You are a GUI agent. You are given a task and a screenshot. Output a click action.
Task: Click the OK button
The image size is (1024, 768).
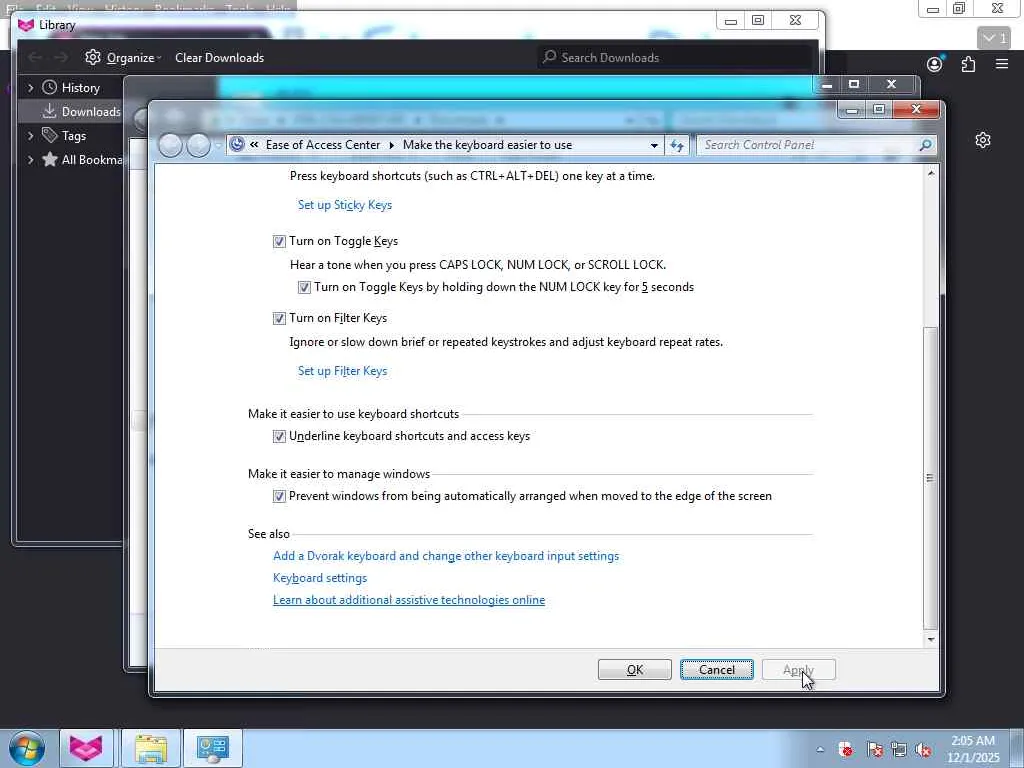tap(634, 670)
